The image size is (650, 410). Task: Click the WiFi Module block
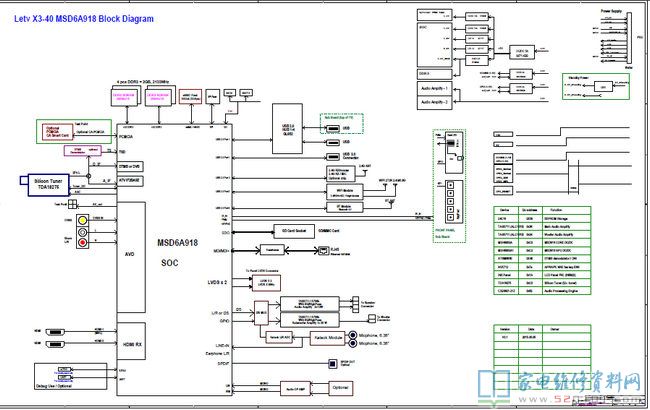click(345, 192)
